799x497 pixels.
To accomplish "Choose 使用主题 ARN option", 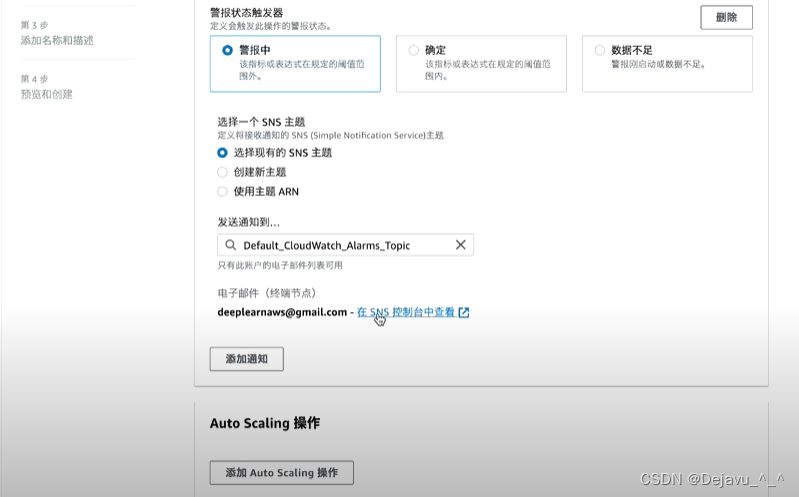I will pos(222,192).
